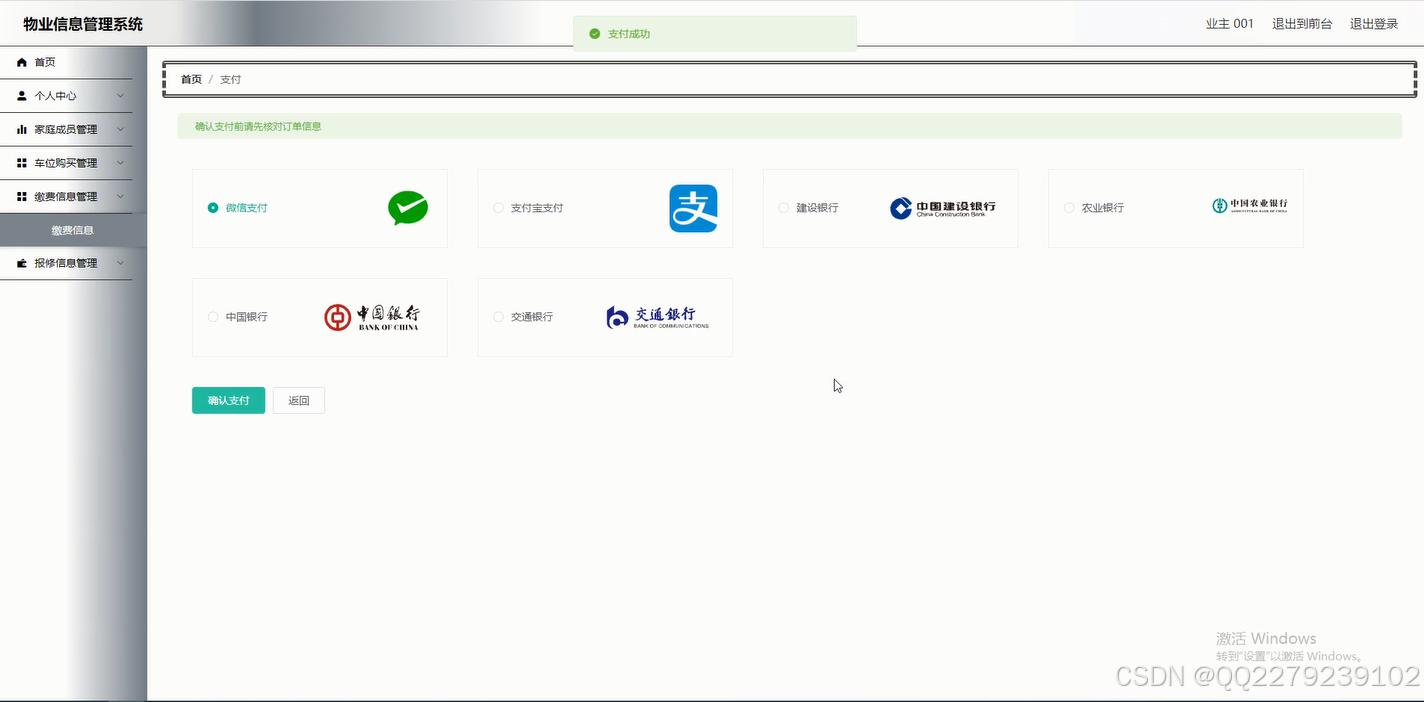1424x702 pixels.
Task: Click the 确认支付前请先核对订单信息 notice
Action: click(258, 126)
